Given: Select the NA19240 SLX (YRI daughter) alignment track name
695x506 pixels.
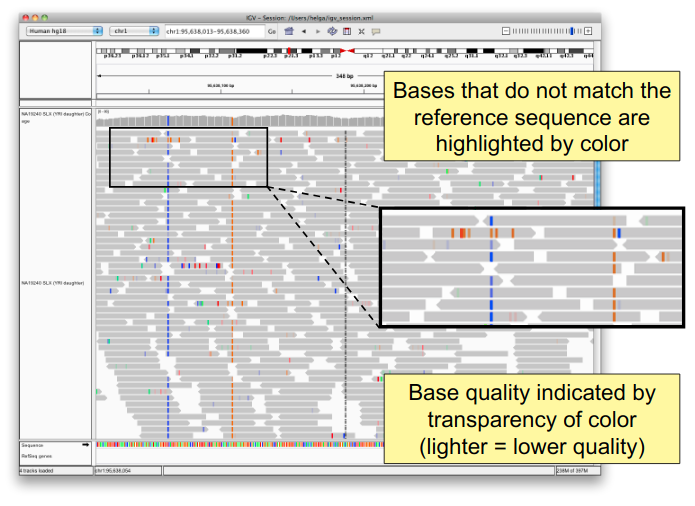Looking at the screenshot, I should tap(53, 283).
